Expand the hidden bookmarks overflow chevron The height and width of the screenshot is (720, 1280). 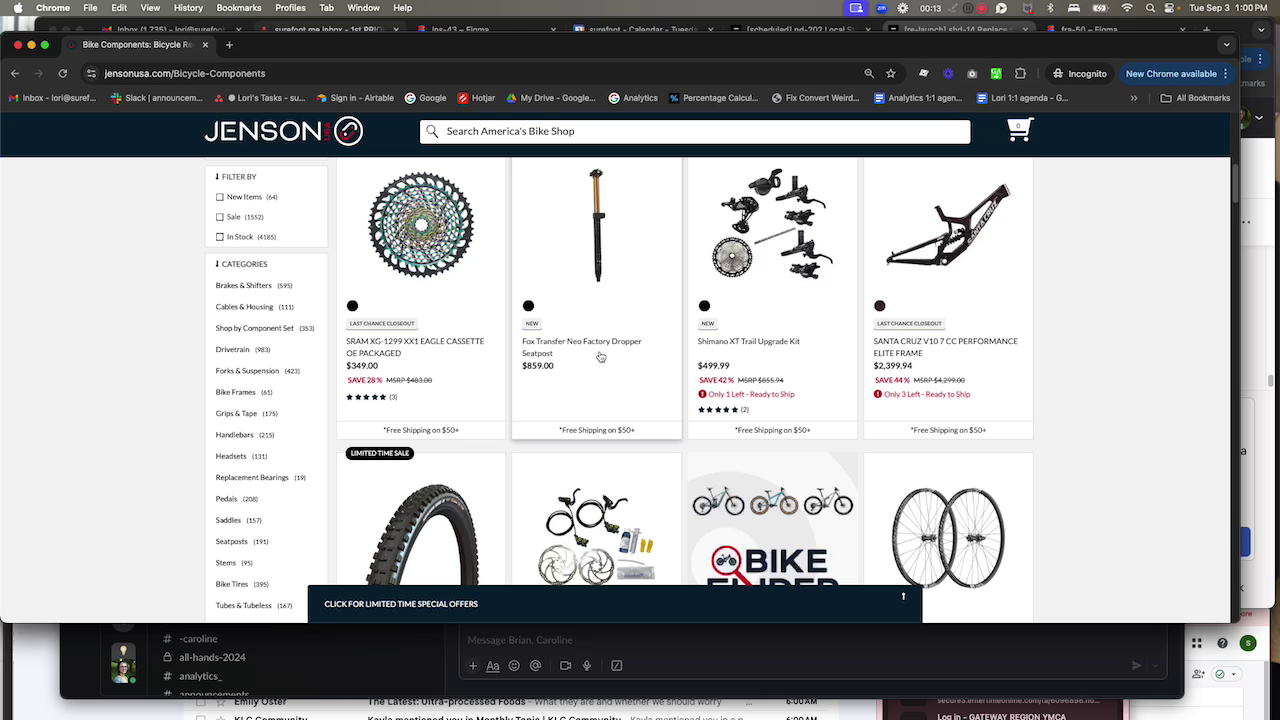[1133, 98]
